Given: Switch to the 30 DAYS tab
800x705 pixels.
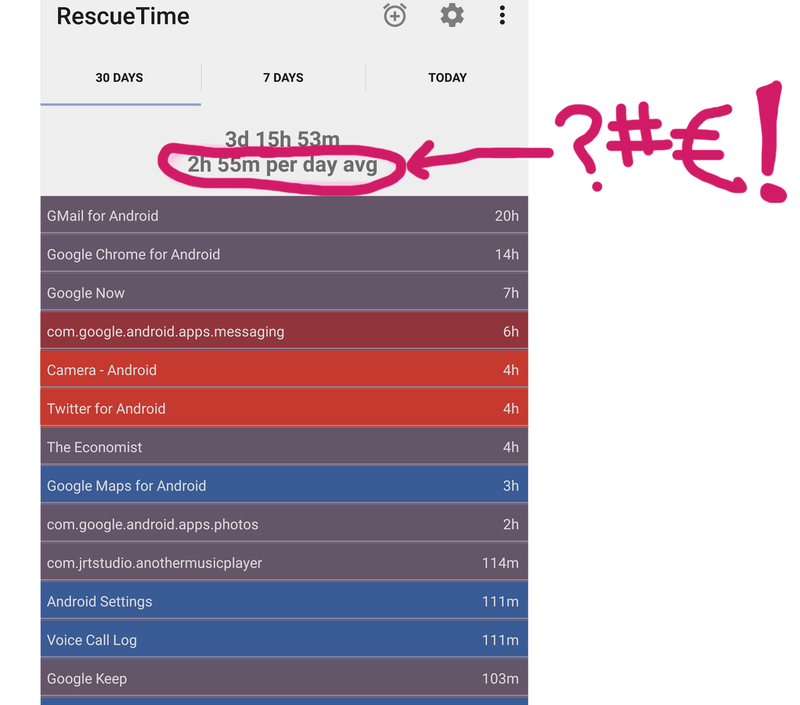Looking at the screenshot, I should click(120, 78).
